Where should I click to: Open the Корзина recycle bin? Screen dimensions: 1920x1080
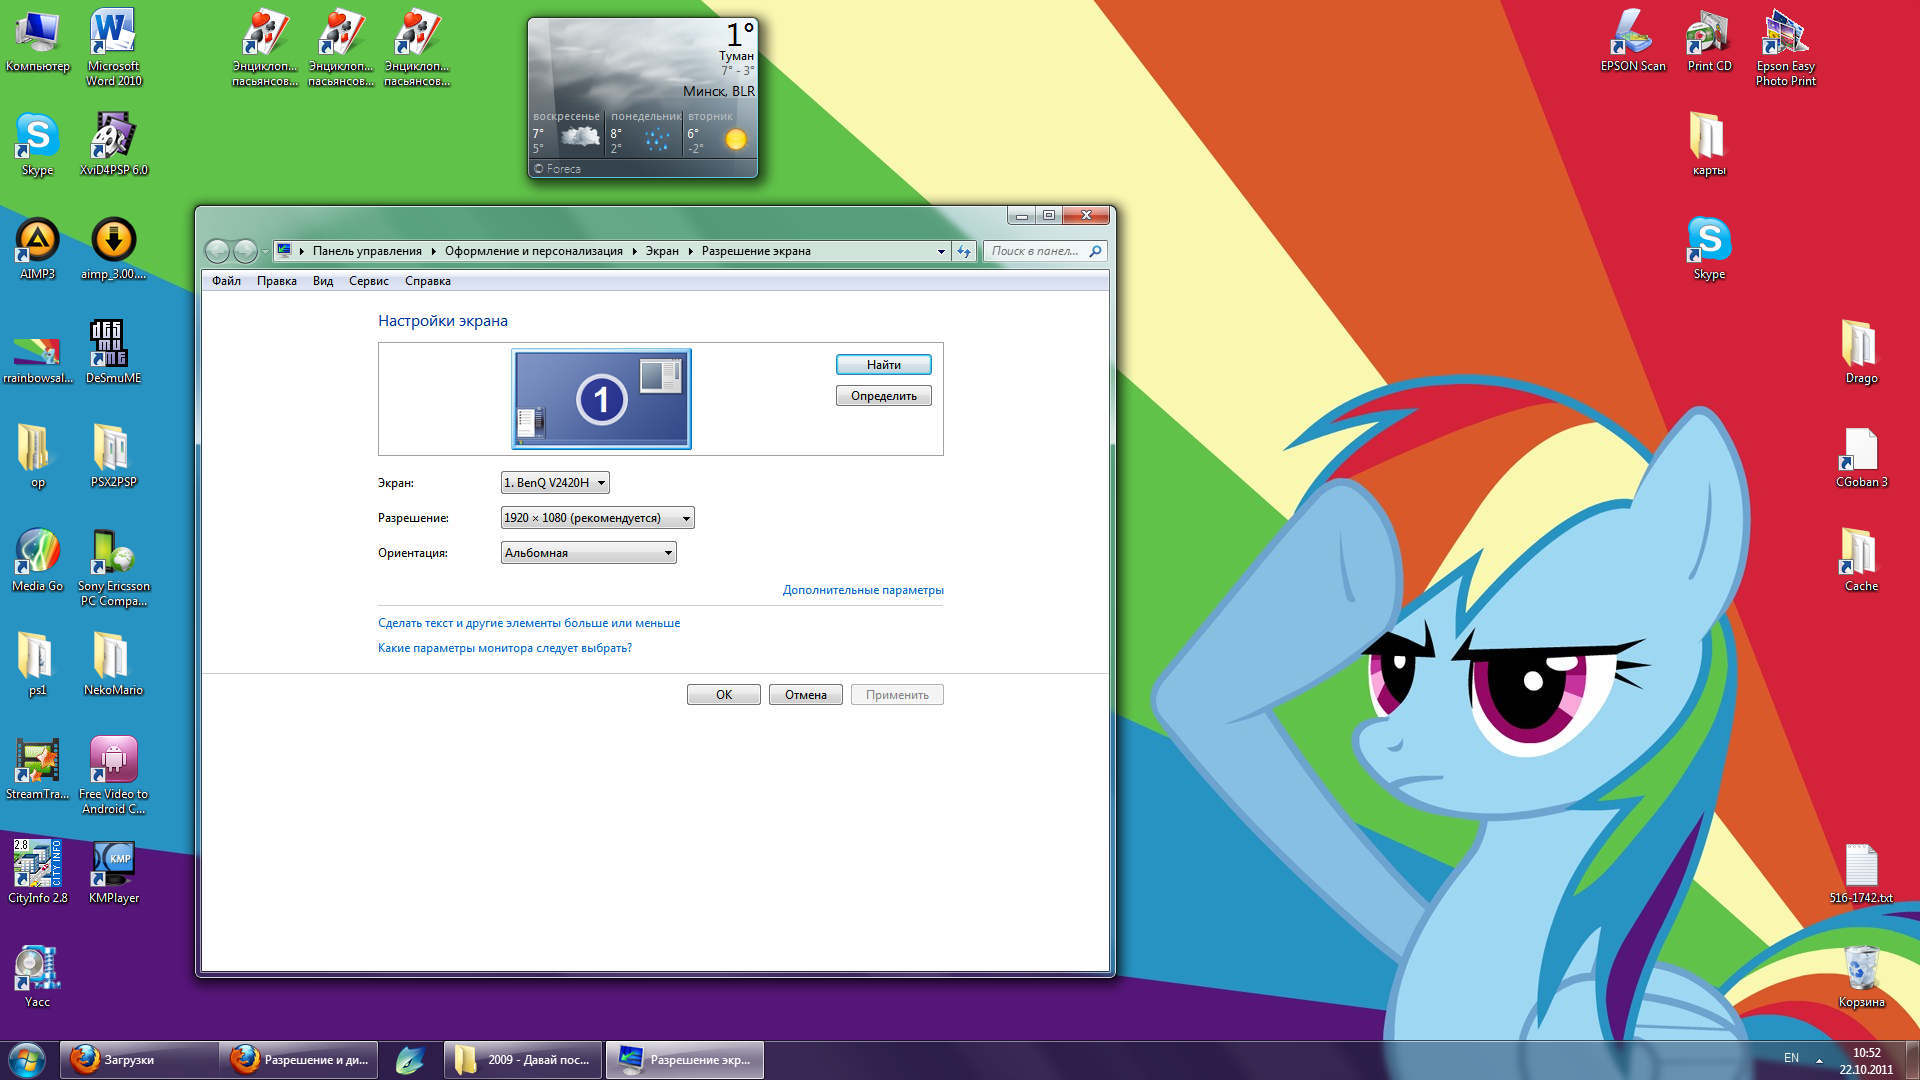click(1861, 970)
